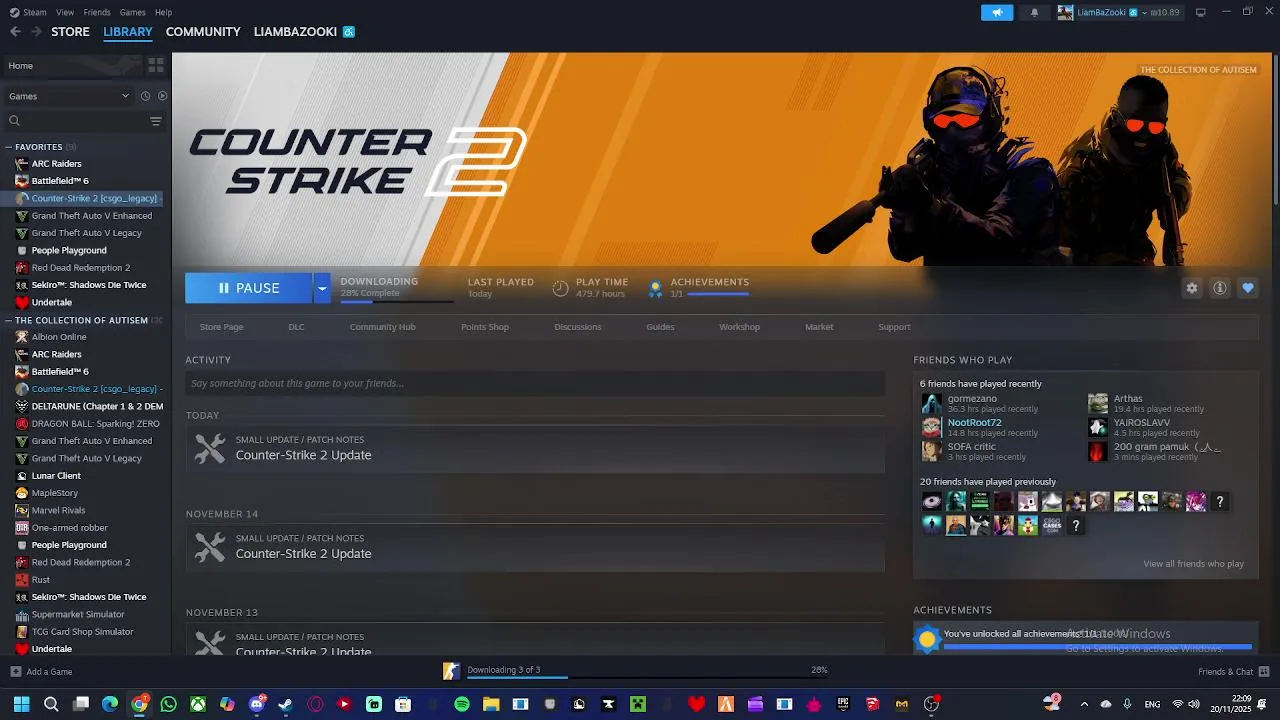
Task: Open the View menu
Action: [65, 12]
